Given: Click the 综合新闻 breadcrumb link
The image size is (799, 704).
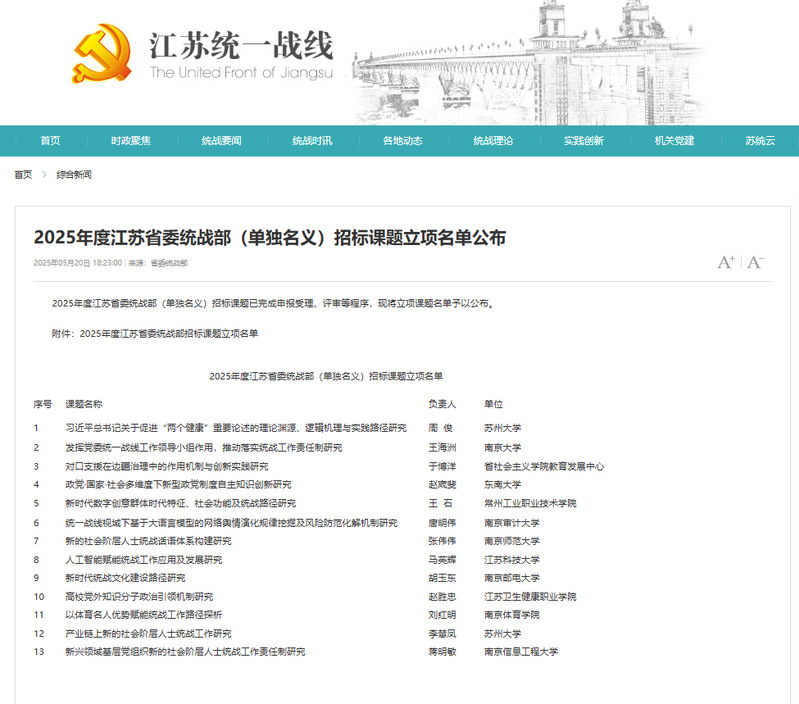Looking at the screenshot, I should point(74,175).
